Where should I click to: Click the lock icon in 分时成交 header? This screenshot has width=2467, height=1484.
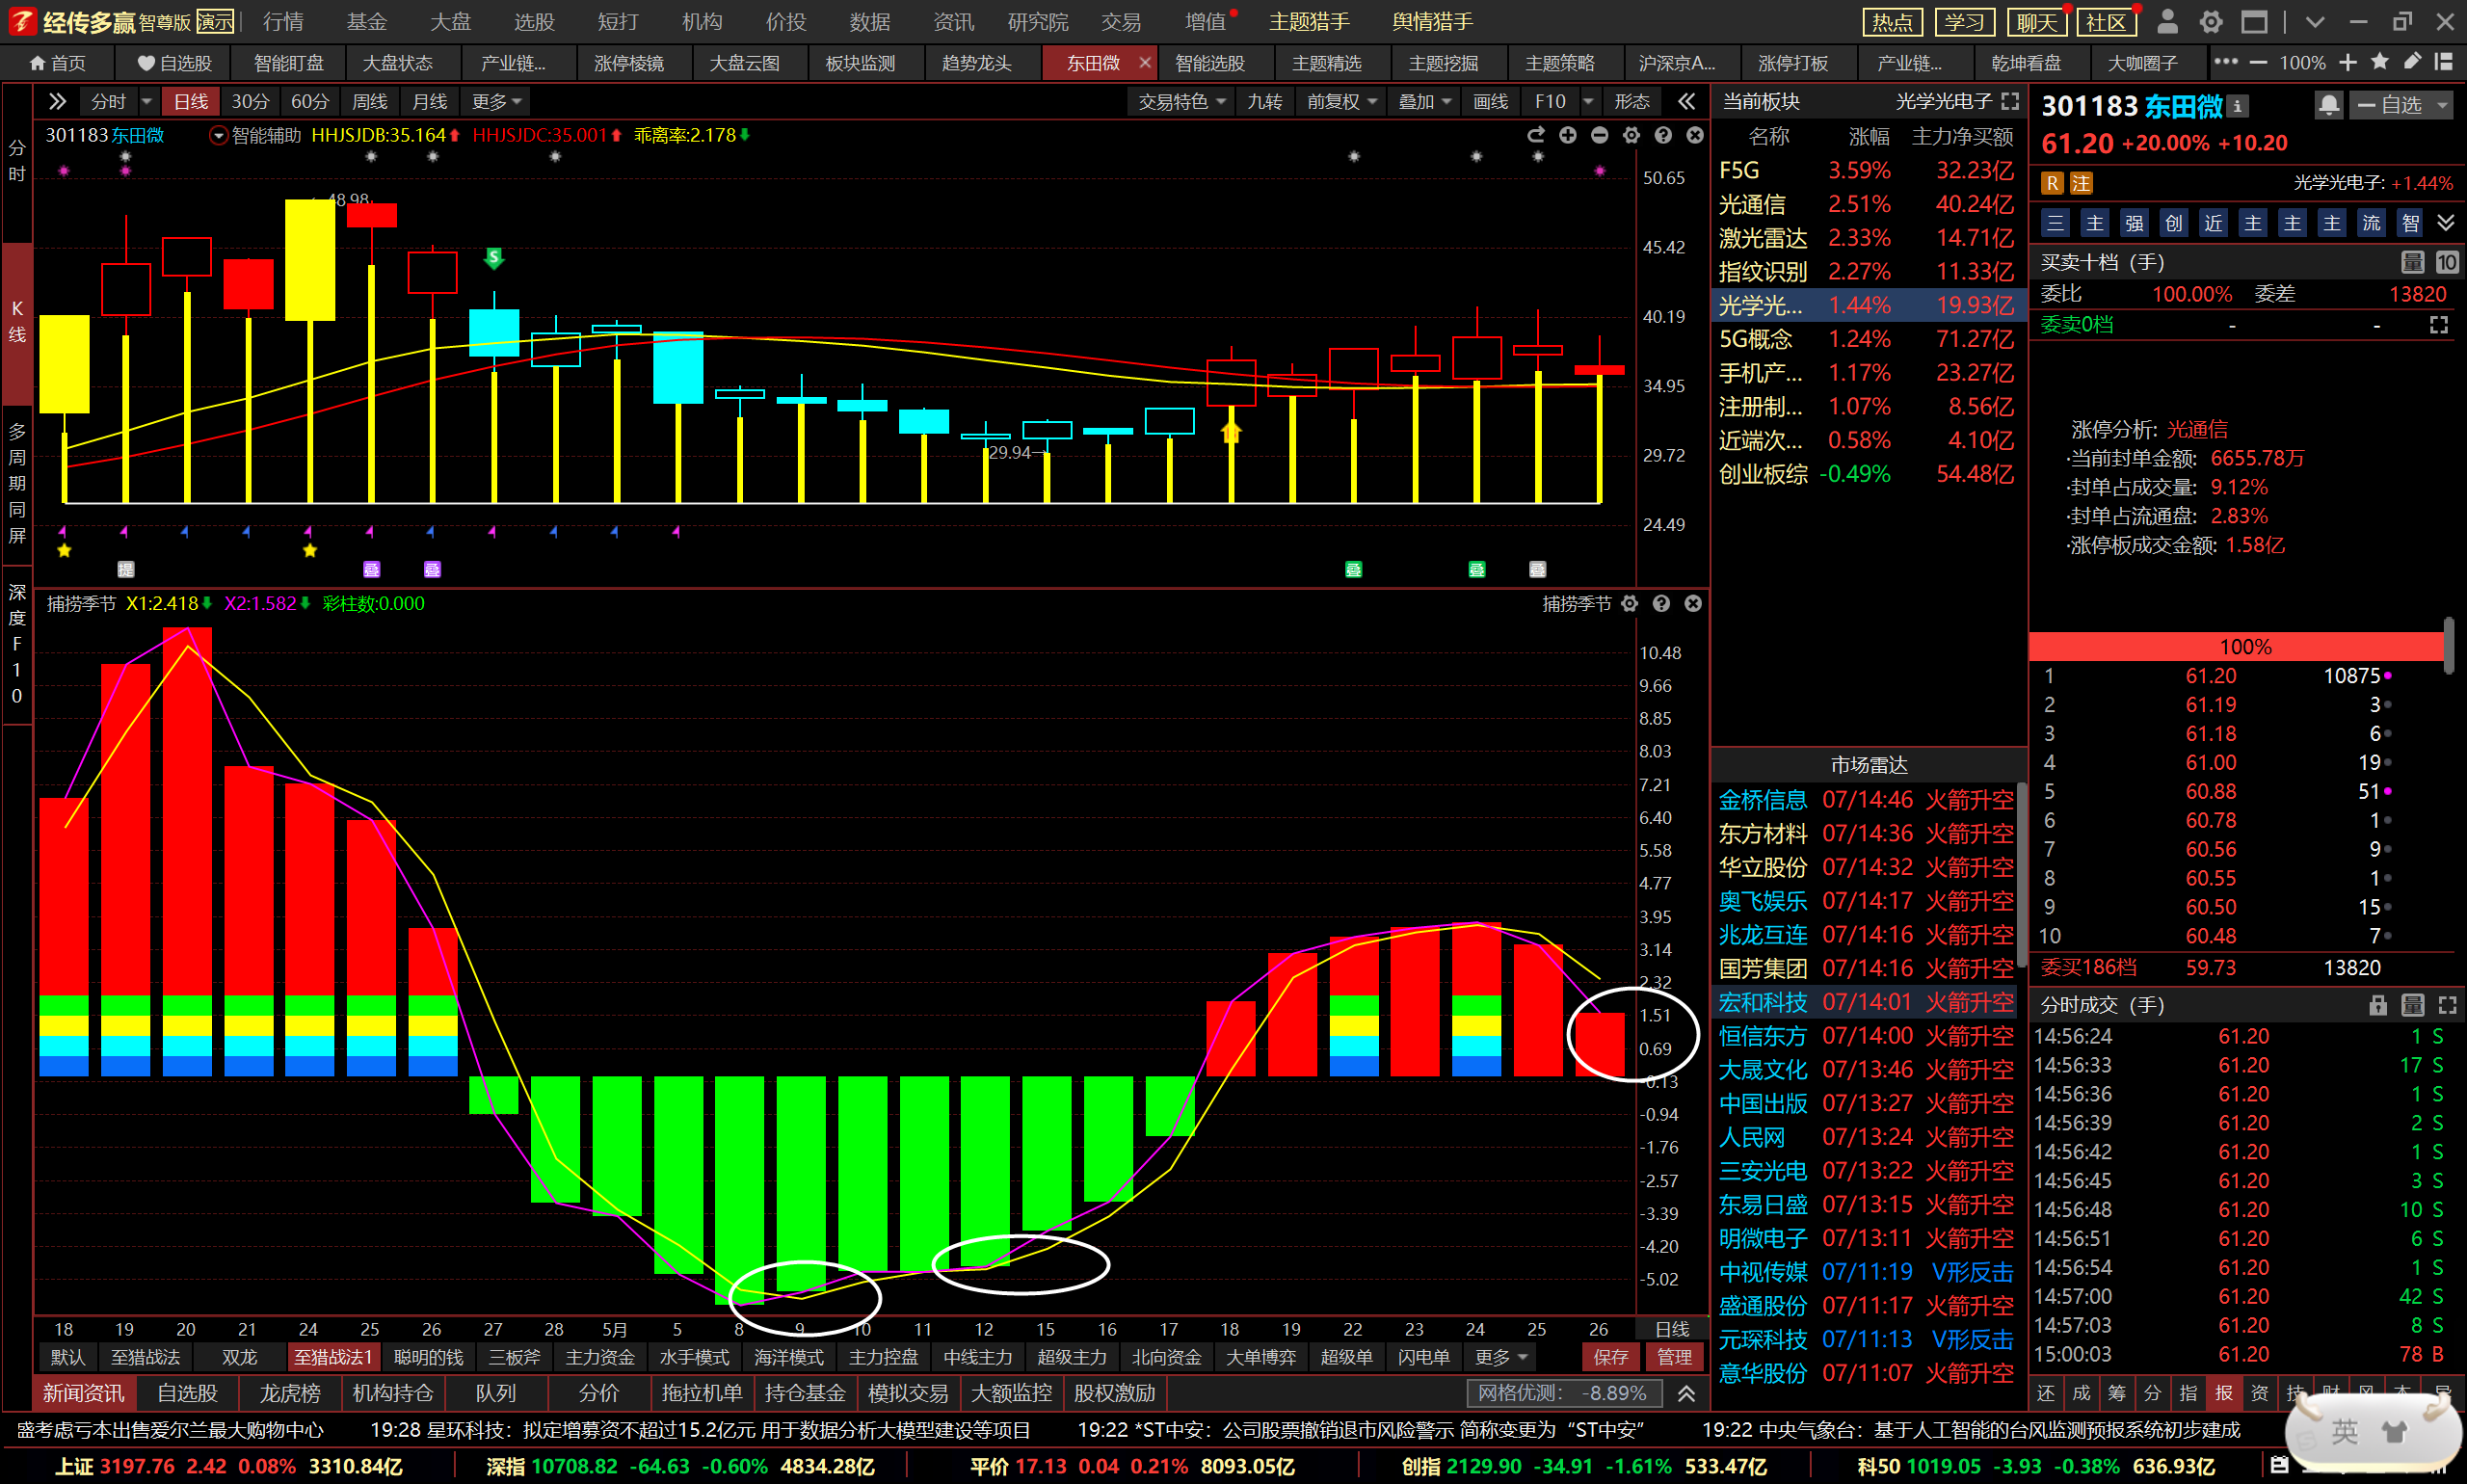point(2378,1005)
